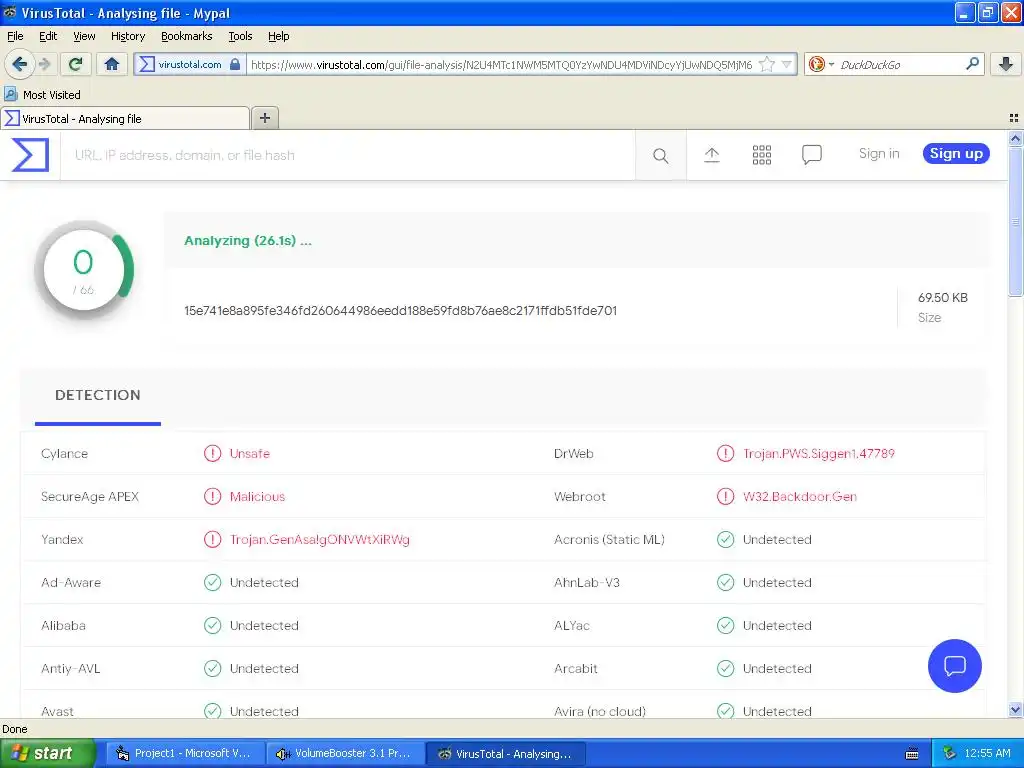Click the page scrollbar up arrow

(x=1015, y=138)
